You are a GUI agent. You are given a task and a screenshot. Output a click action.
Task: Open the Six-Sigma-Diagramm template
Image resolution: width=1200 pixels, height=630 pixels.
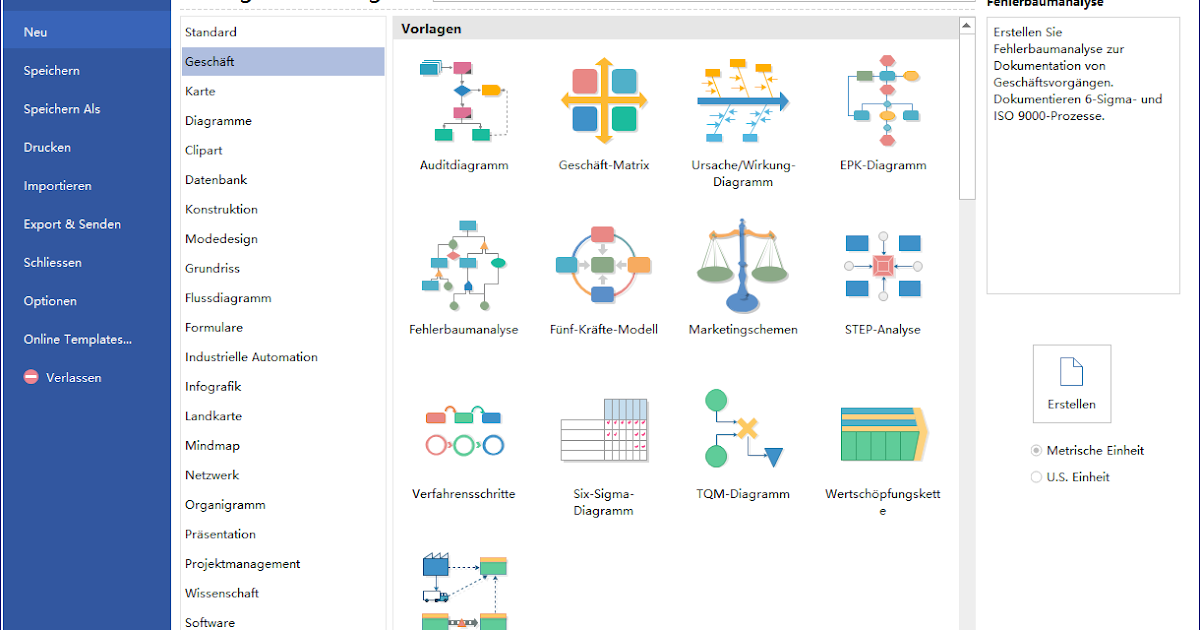tap(603, 430)
